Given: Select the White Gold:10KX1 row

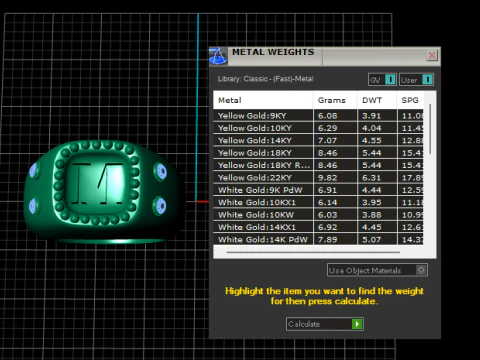Looking at the screenshot, I should point(318,202).
